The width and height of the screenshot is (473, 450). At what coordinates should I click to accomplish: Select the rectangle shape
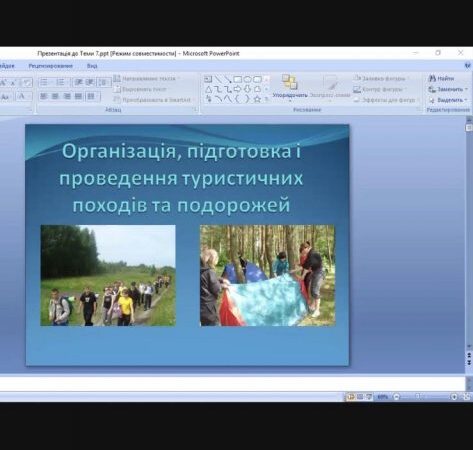238,79
